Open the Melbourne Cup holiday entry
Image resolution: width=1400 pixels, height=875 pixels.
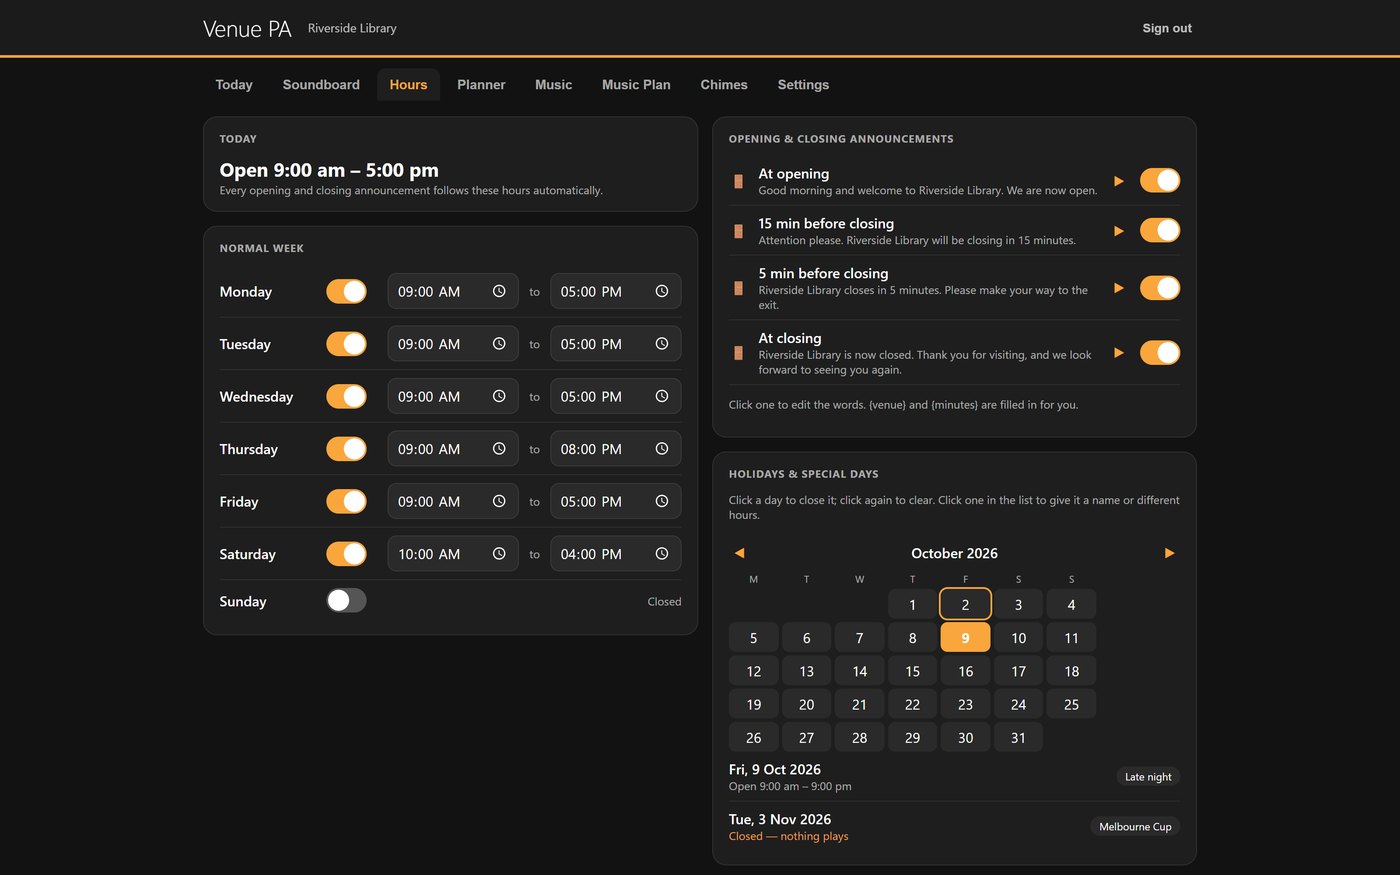[x=954, y=827]
